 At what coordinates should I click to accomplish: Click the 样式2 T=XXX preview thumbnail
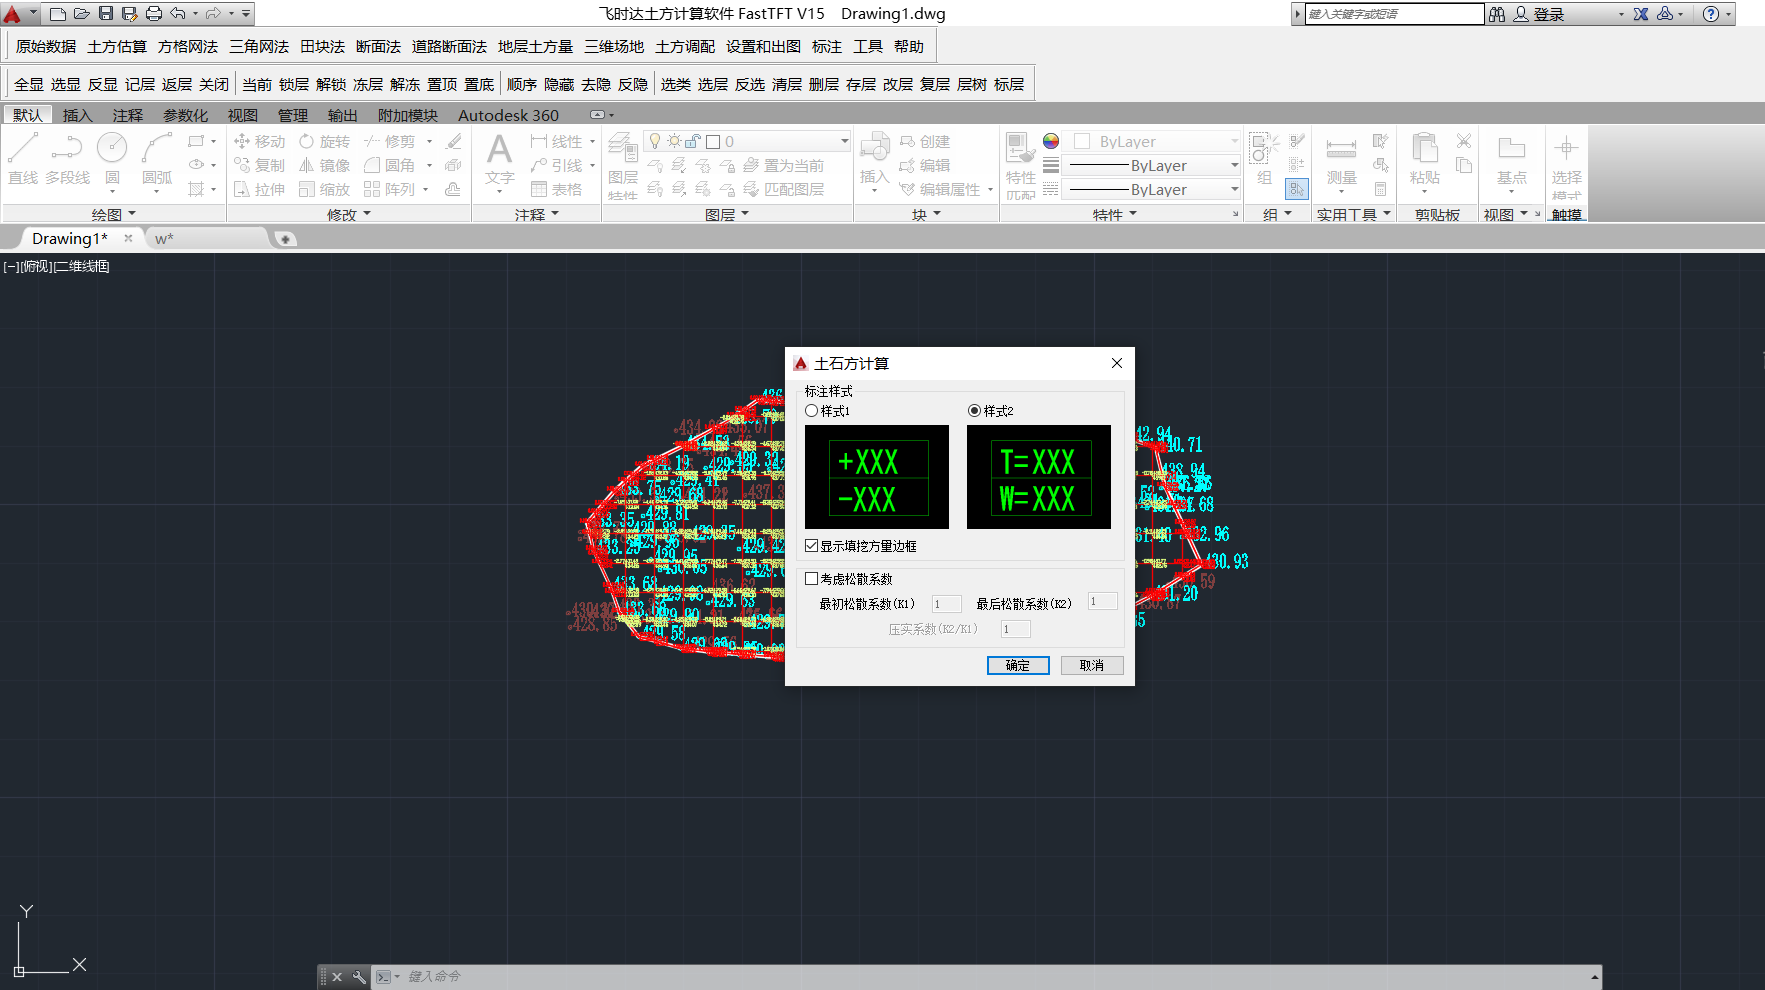(x=1039, y=477)
